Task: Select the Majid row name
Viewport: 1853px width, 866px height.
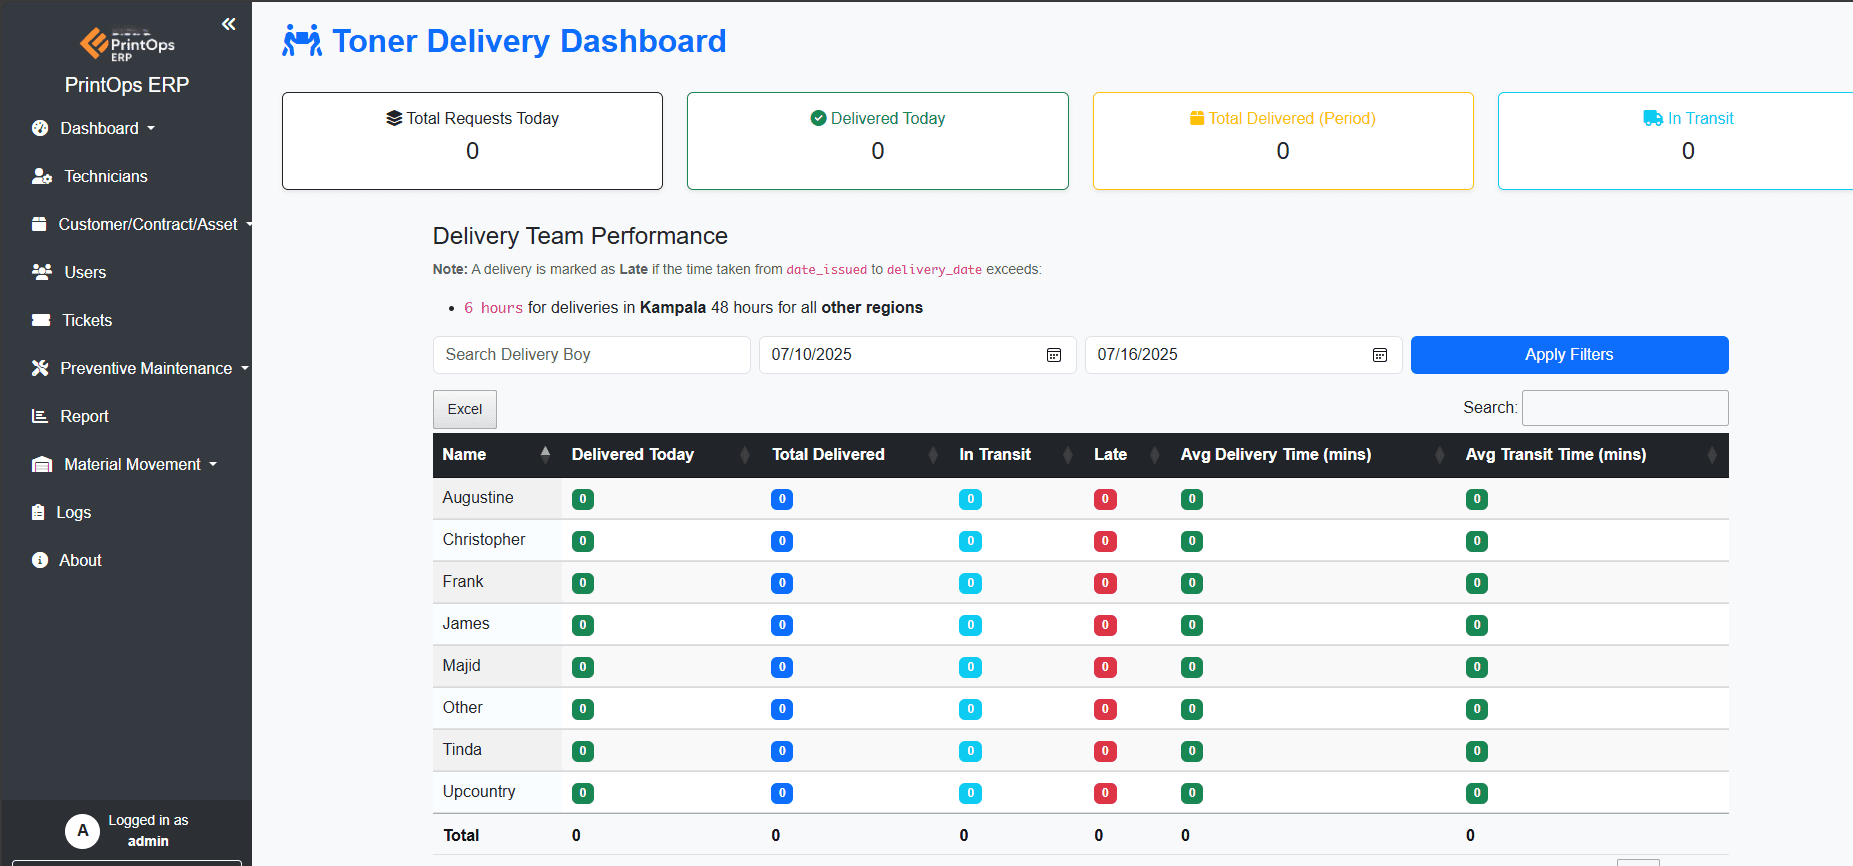Action: 462,666
